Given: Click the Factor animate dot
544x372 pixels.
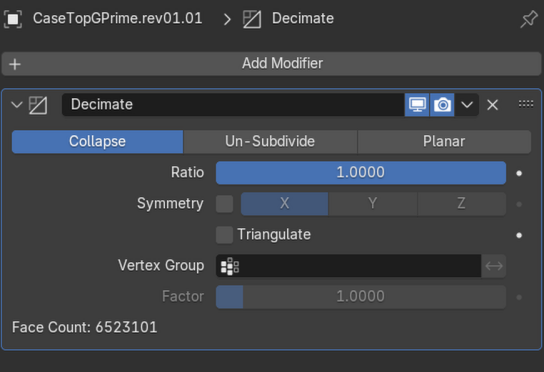Looking at the screenshot, I should pos(519,297).
